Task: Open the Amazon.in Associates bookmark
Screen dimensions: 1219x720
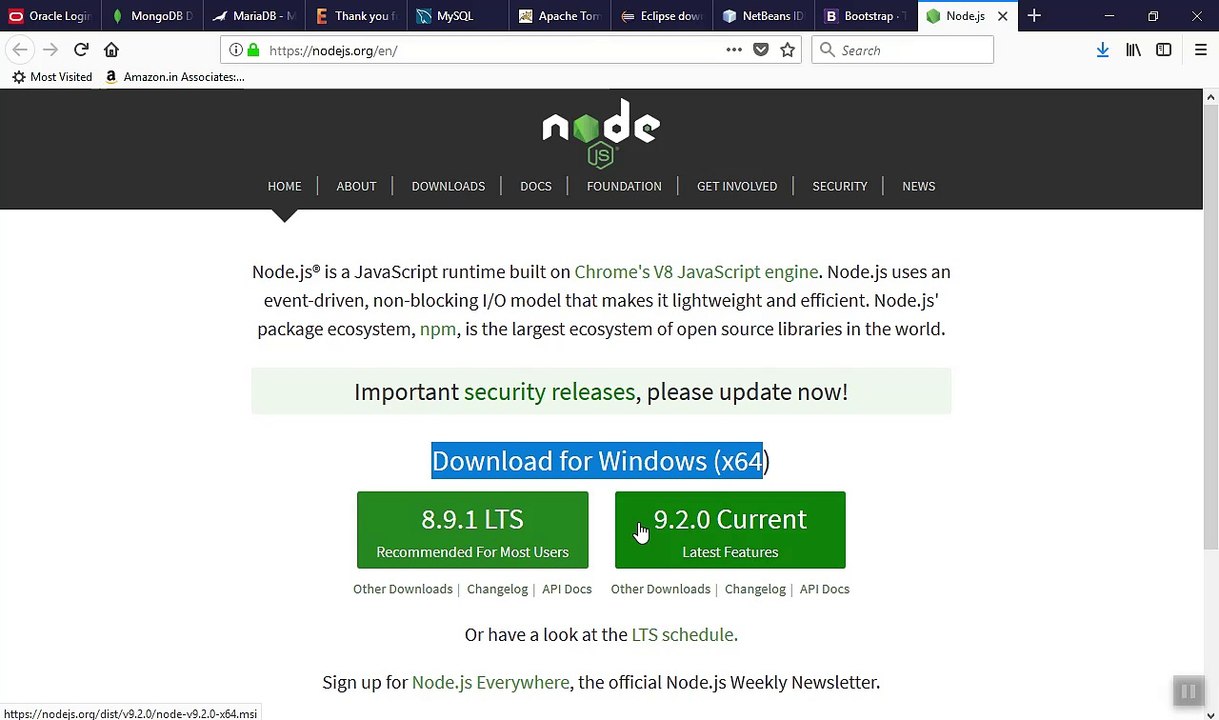Action: [x=174, y=77]
